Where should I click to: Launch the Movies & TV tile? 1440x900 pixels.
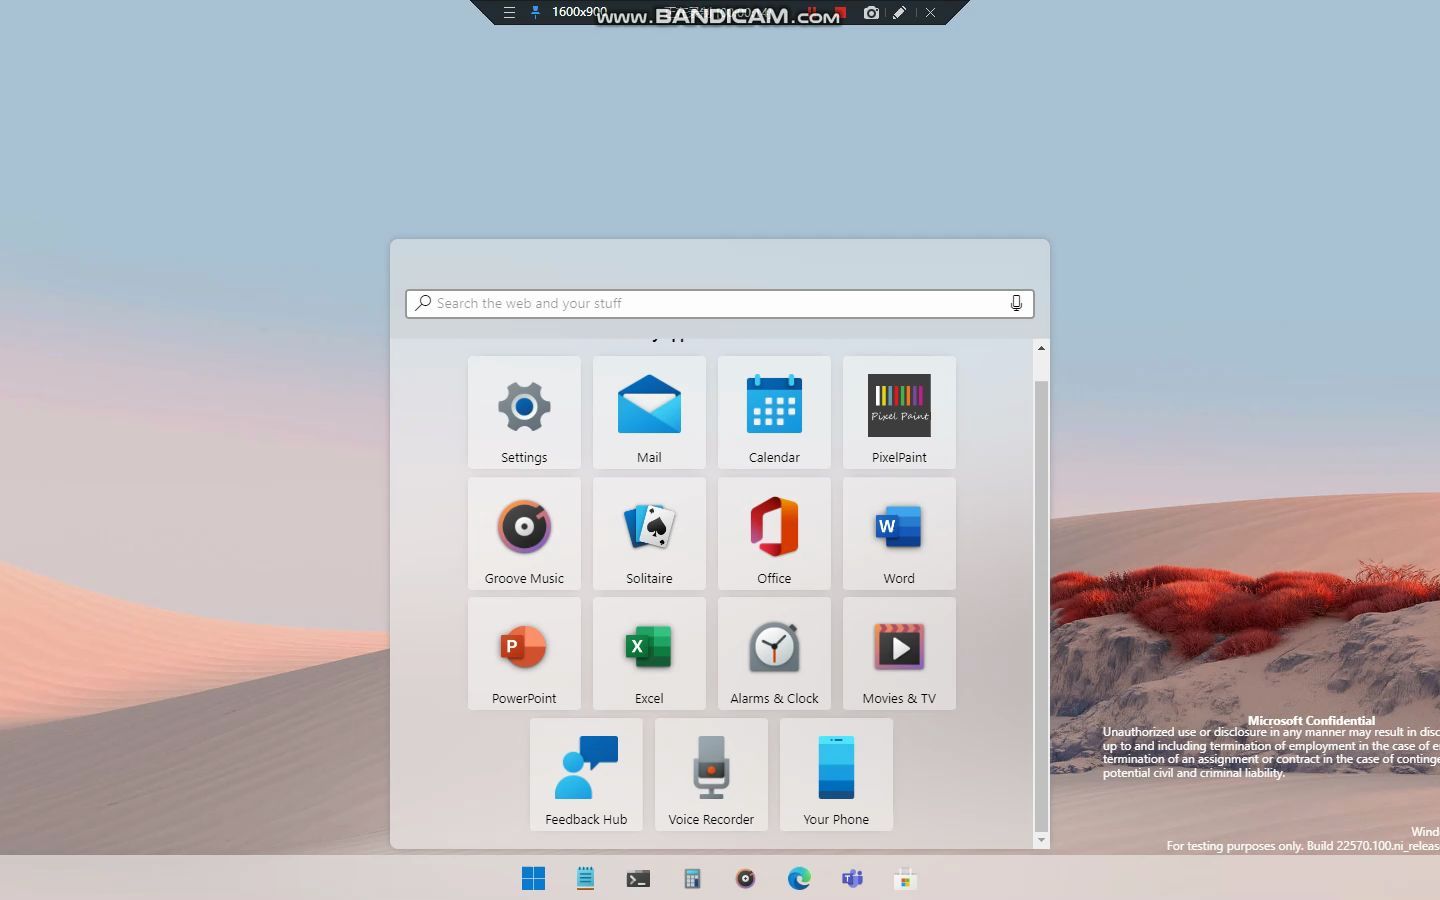pos(899,653)
